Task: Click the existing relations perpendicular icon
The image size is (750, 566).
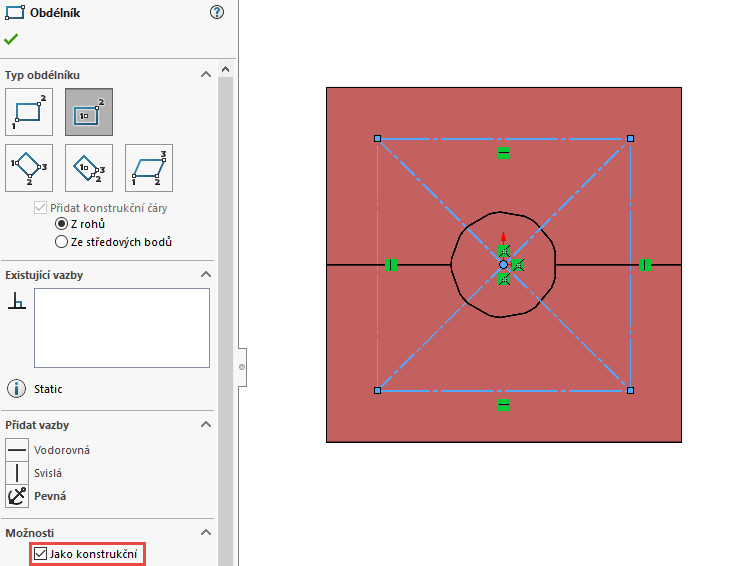Action: 17,301
